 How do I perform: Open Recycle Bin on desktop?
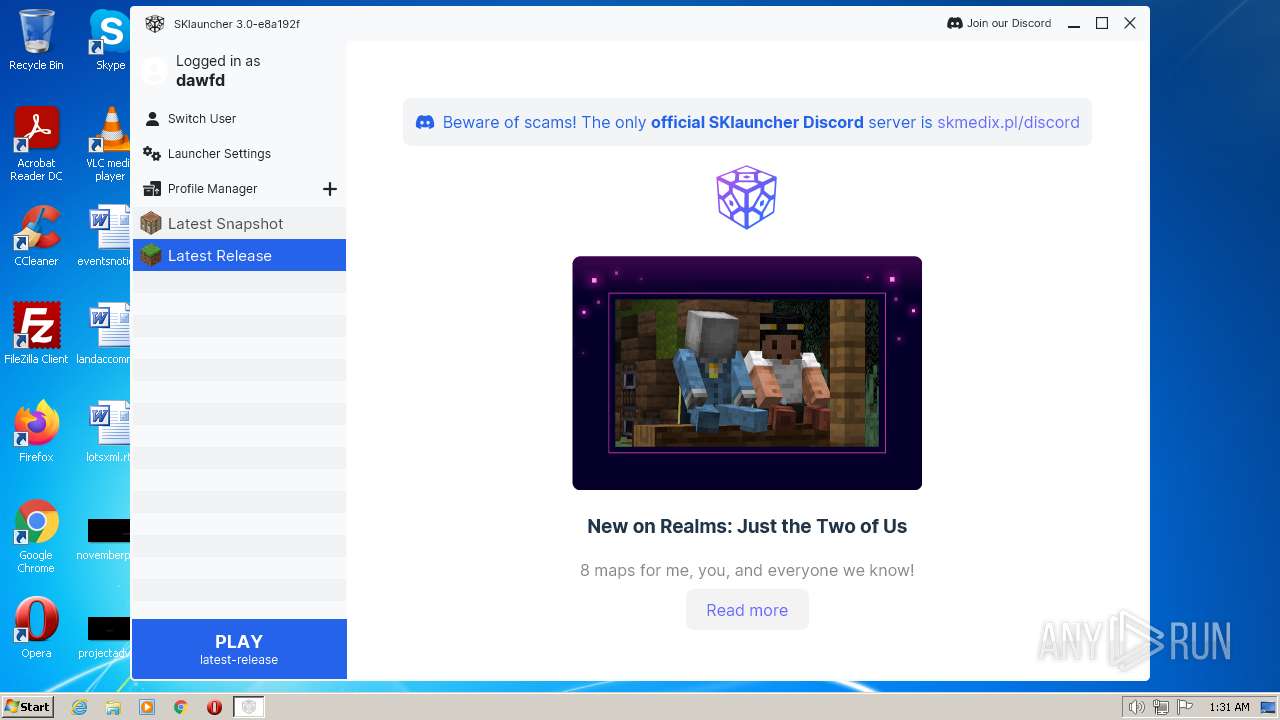[36, 40]
